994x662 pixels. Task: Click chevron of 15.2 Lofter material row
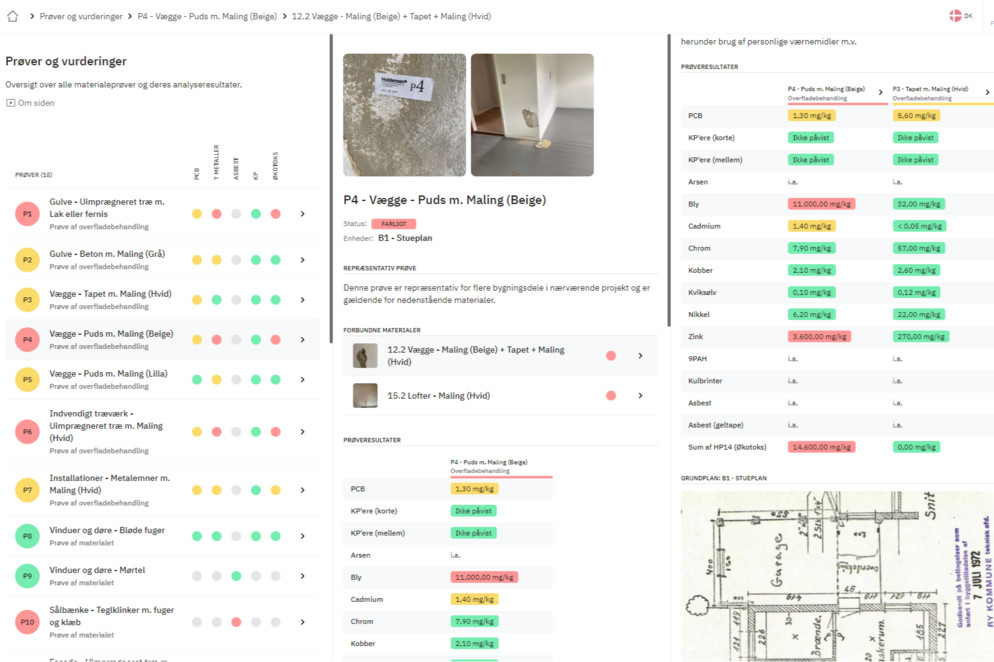(x=640, y=396)
